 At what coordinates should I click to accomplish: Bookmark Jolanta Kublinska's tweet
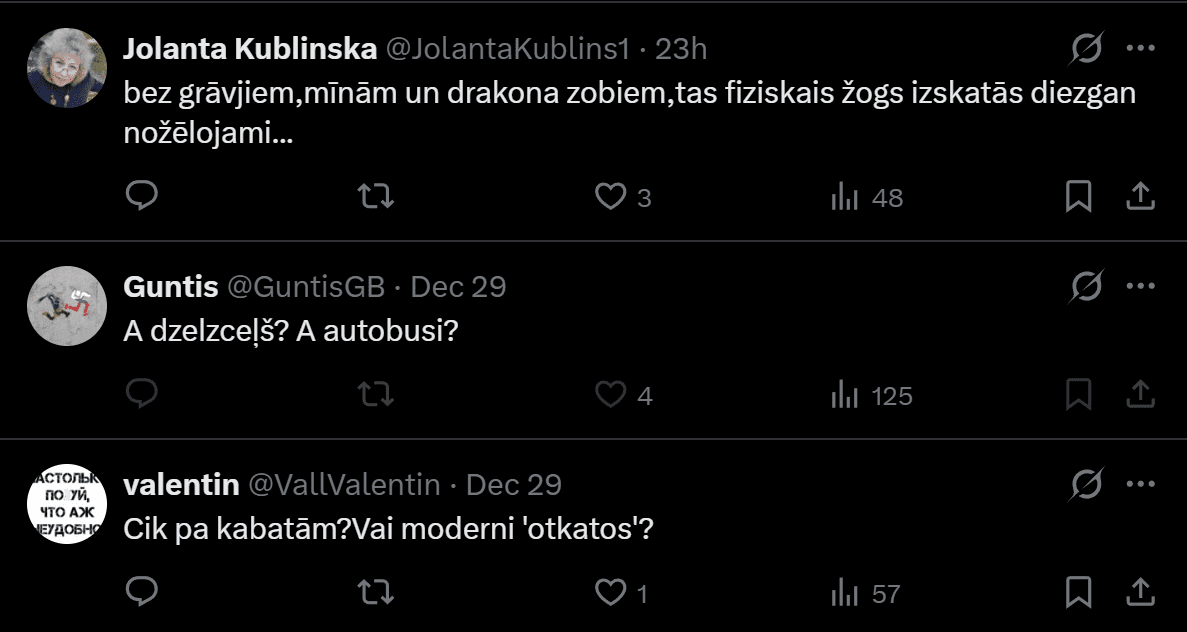click(x=1078, y=196)
